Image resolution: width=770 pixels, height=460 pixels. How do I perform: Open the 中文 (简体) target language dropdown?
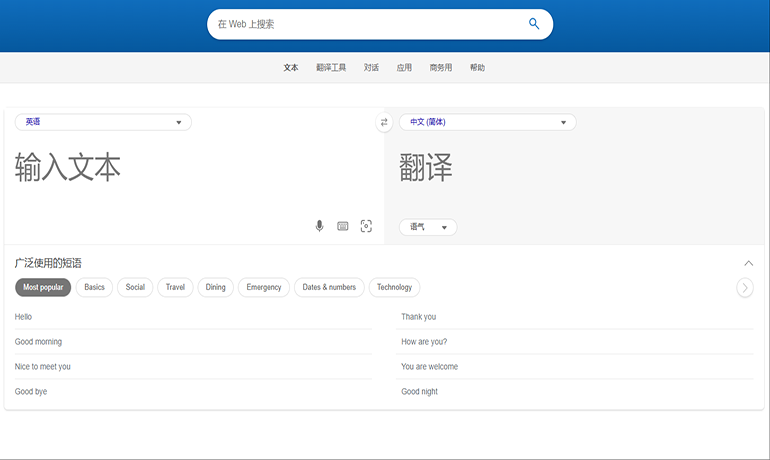tap(487, 122)
